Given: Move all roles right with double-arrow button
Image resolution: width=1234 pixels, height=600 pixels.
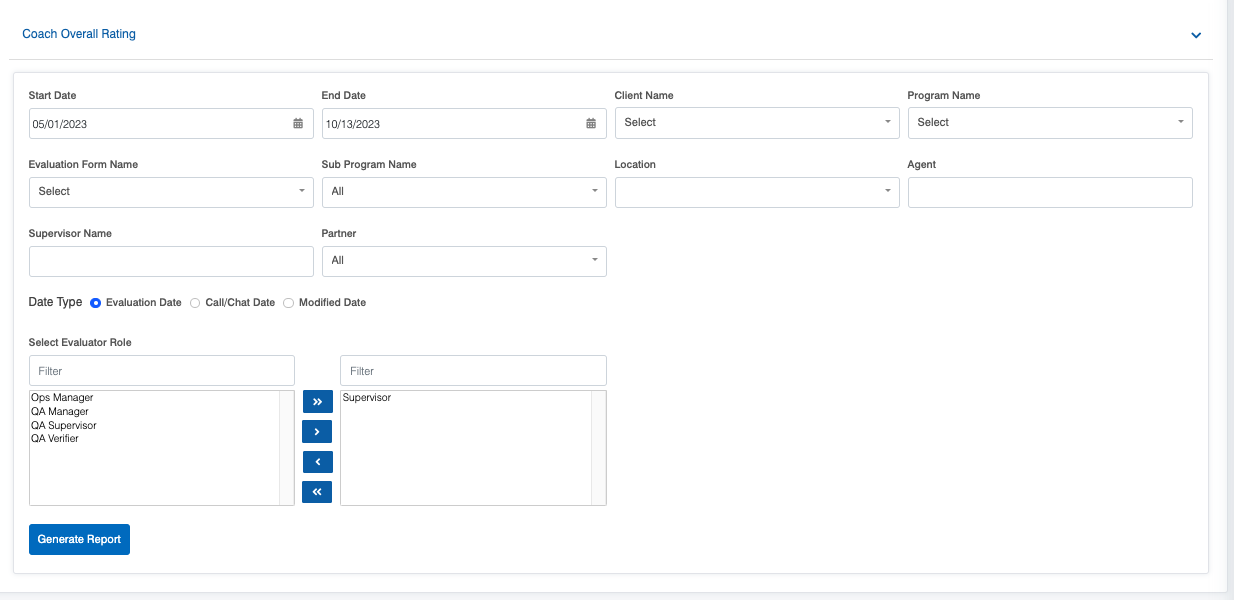Looking at the screenshot, I should (x=317, y=401).
